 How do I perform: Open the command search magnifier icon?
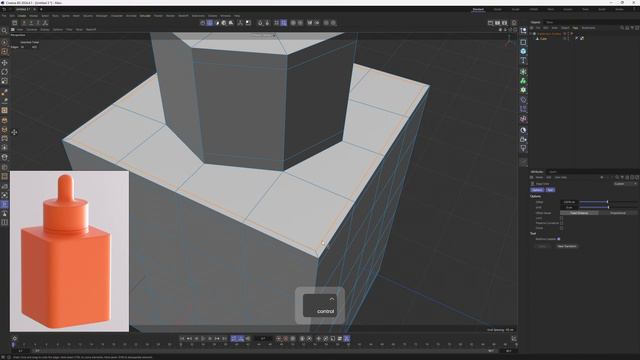4,31
